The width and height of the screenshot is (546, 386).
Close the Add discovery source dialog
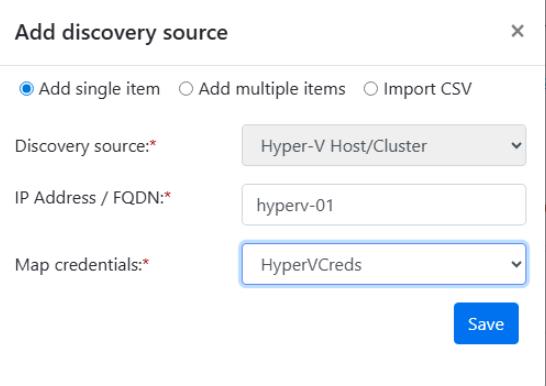coord(517,31)
